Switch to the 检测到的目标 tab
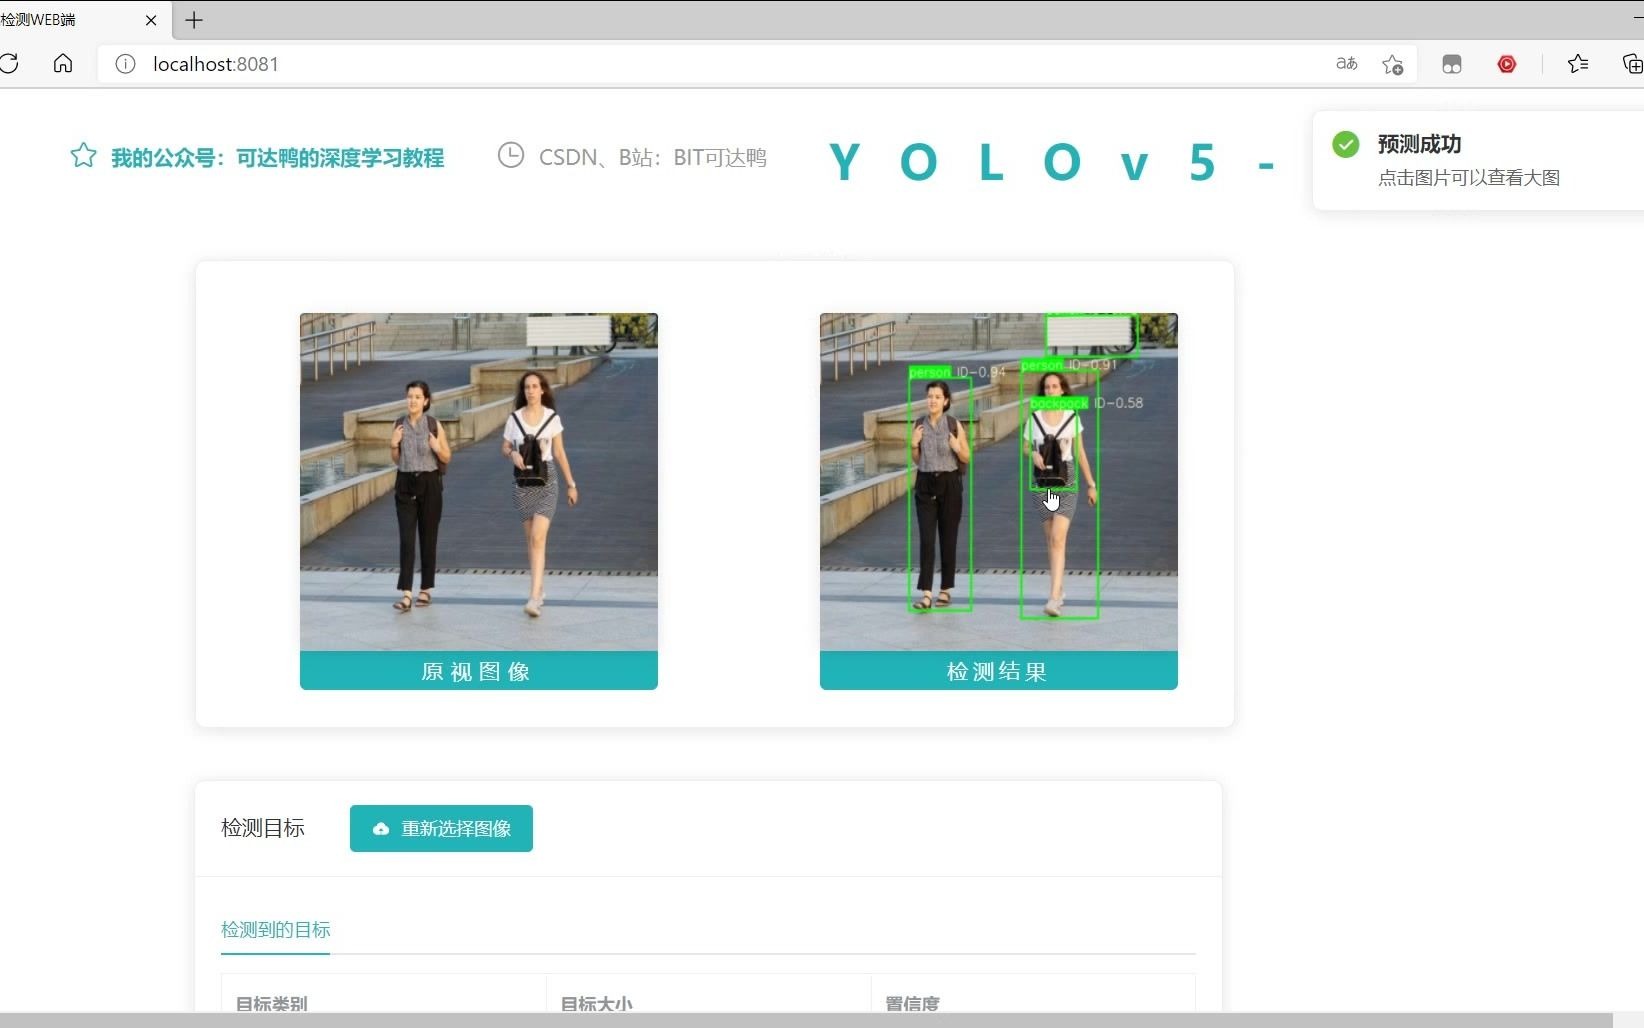The width and height of the screenshot is (1644, 1028). tap(274, 929)
